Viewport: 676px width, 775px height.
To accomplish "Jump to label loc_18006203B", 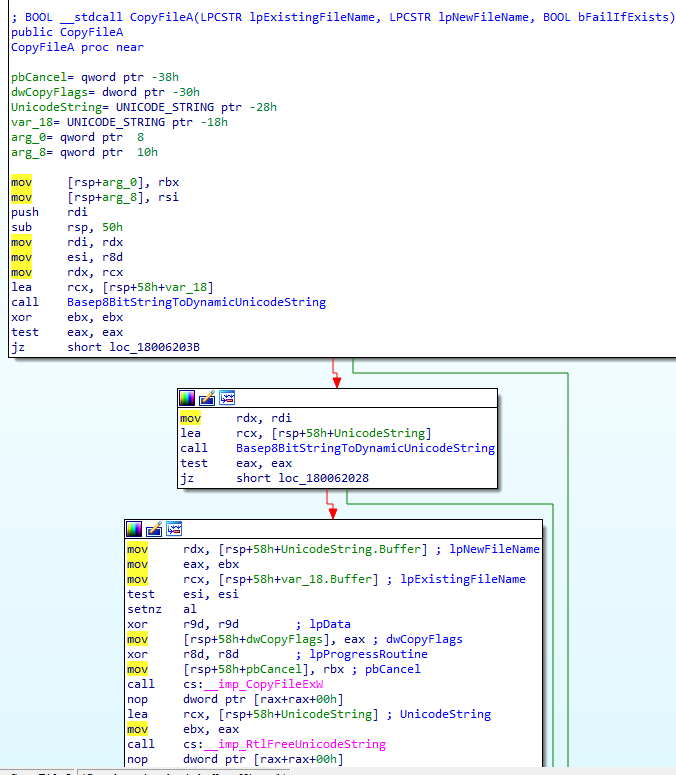I will (154, 347).
